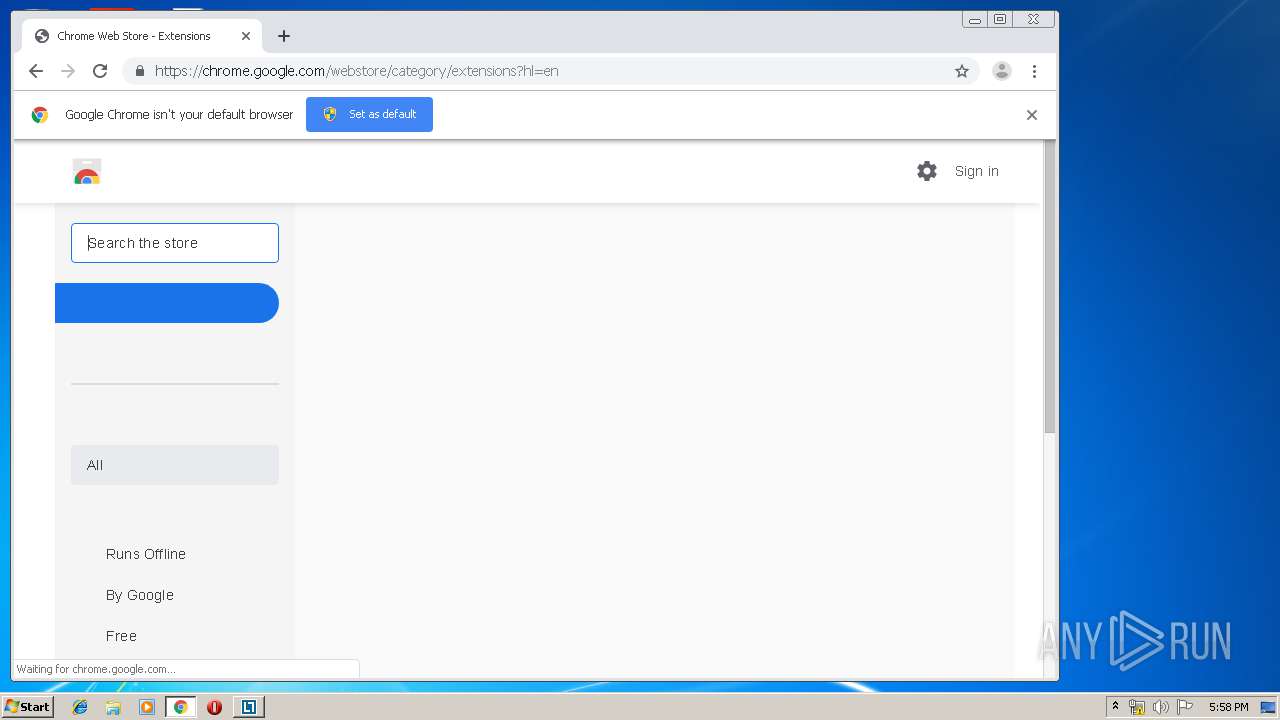Click the volume speaker tray icon

1160,707
